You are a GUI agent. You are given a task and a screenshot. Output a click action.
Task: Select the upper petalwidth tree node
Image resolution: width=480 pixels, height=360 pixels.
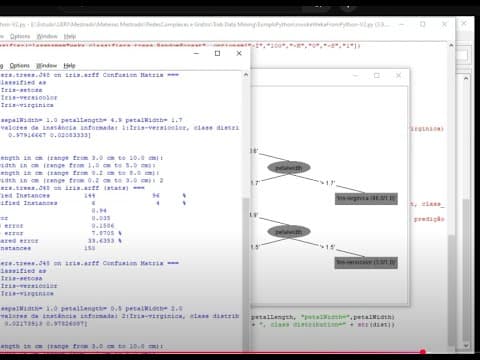tap(289, 168)
